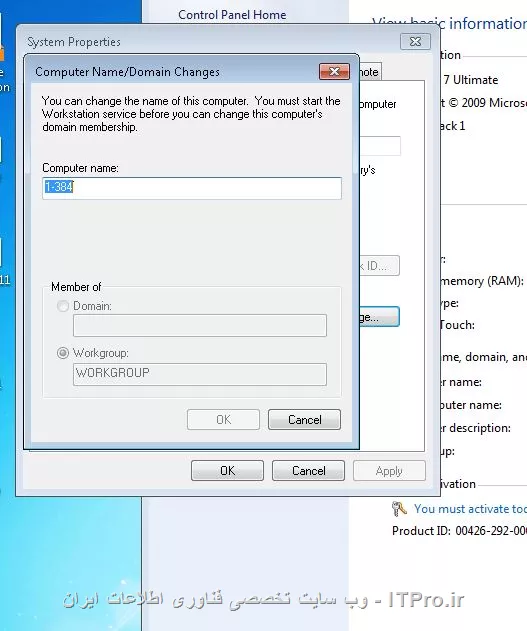Click the WORKGROUP text field
The height and width of the screenshot is (631, 527).
pyautogui.click(x=200, y=374)
